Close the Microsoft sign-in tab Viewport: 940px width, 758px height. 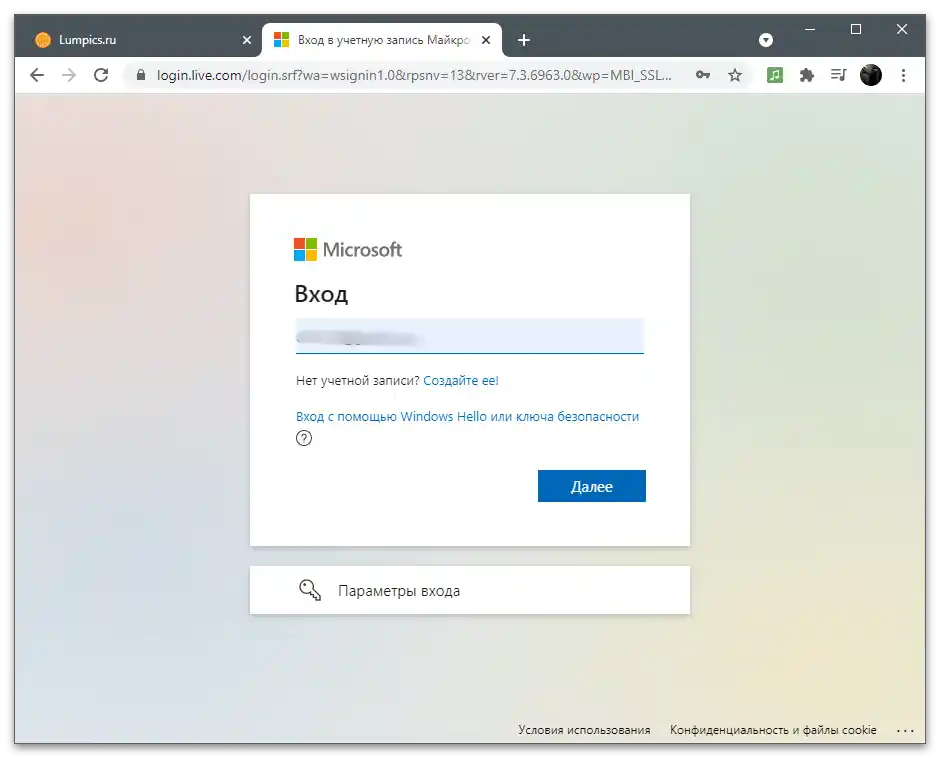click(x=486, y=40)
